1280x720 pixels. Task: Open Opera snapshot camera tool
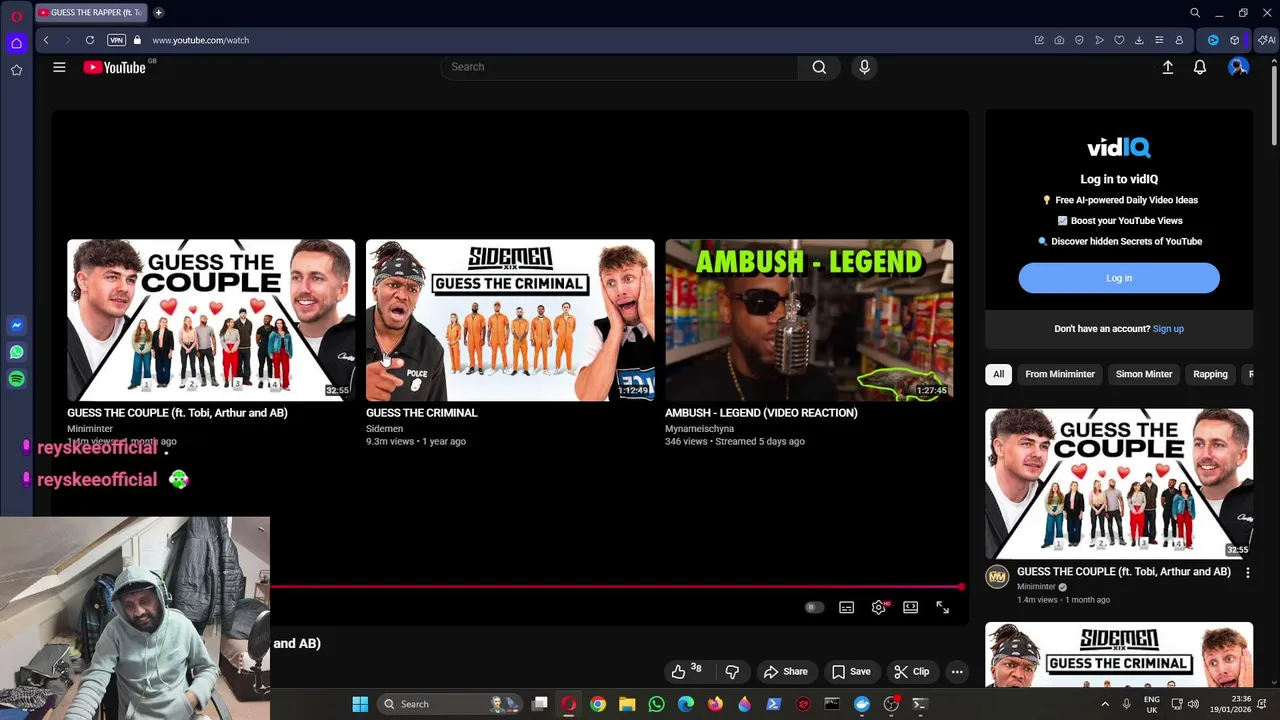point(1059,40)
